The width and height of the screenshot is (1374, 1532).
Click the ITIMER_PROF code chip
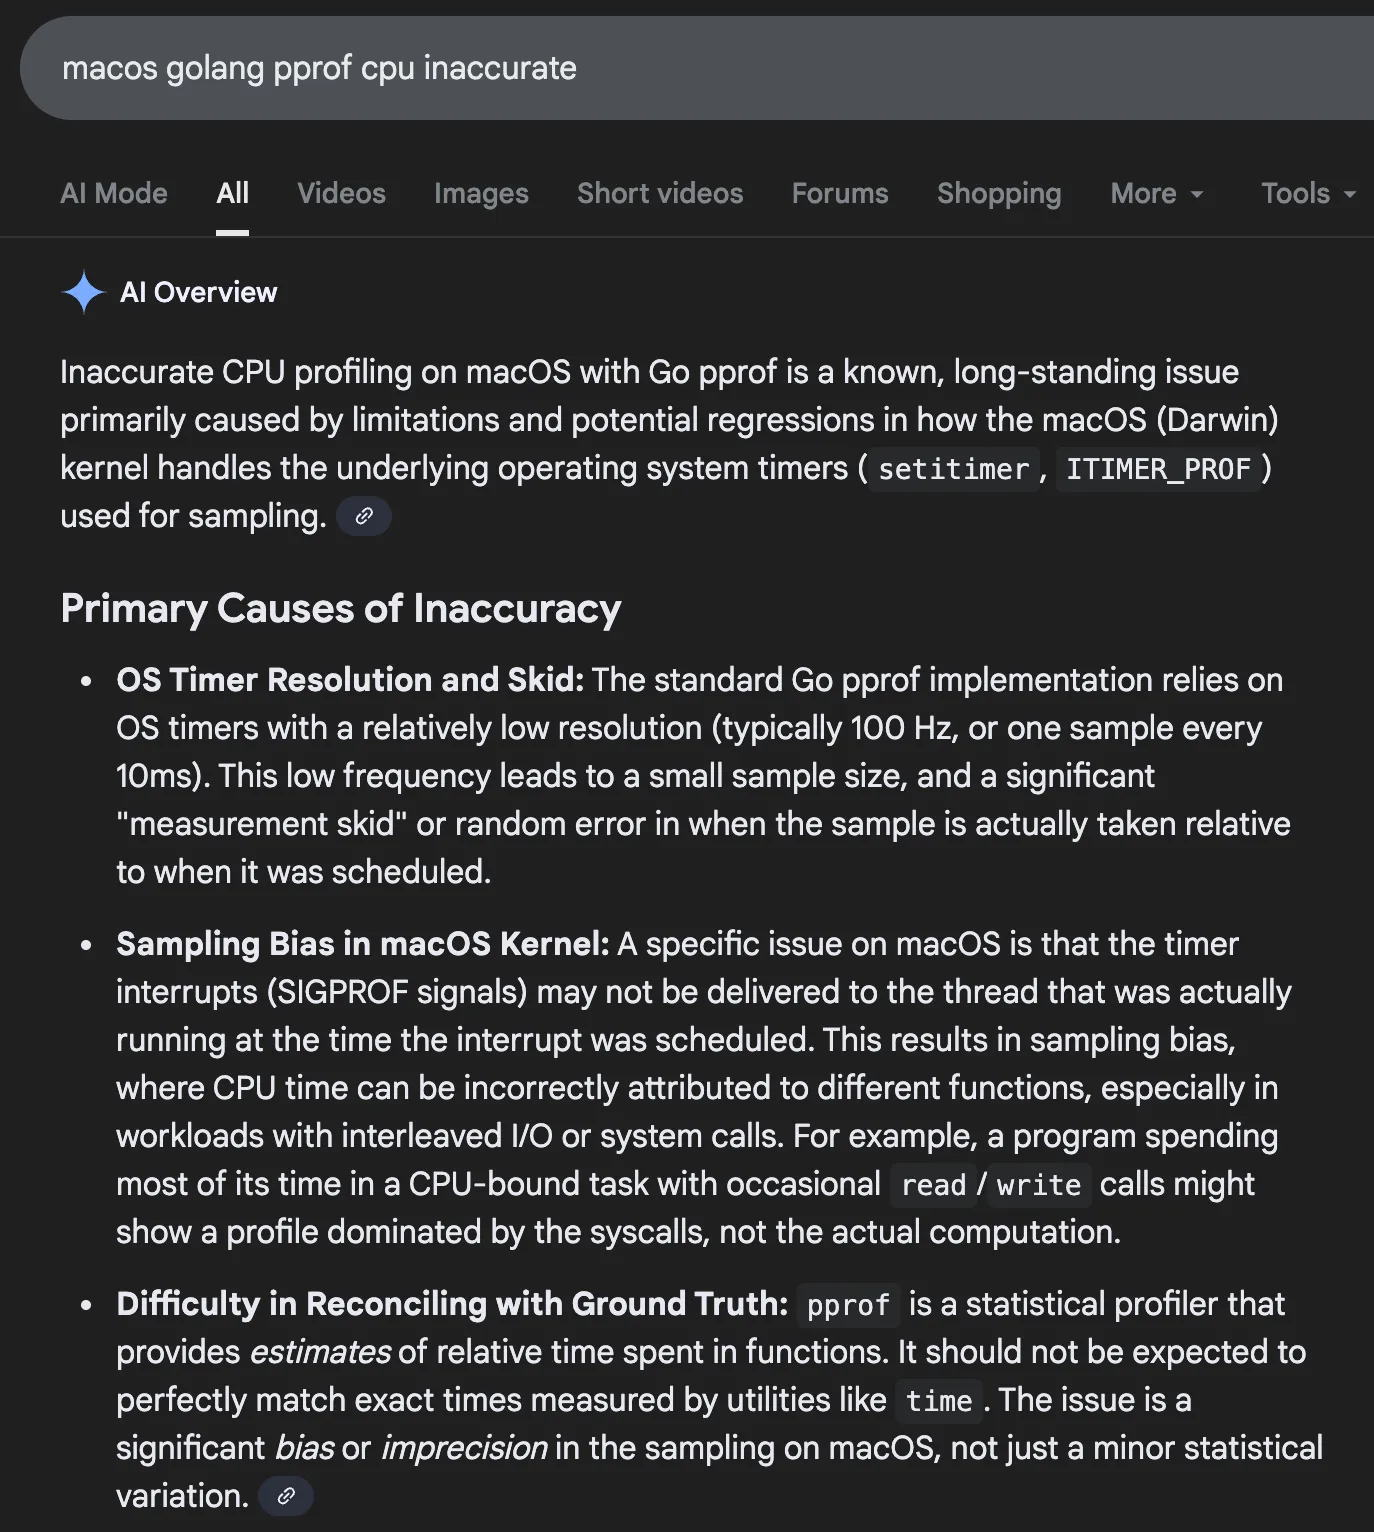[x=1162, y=469]
